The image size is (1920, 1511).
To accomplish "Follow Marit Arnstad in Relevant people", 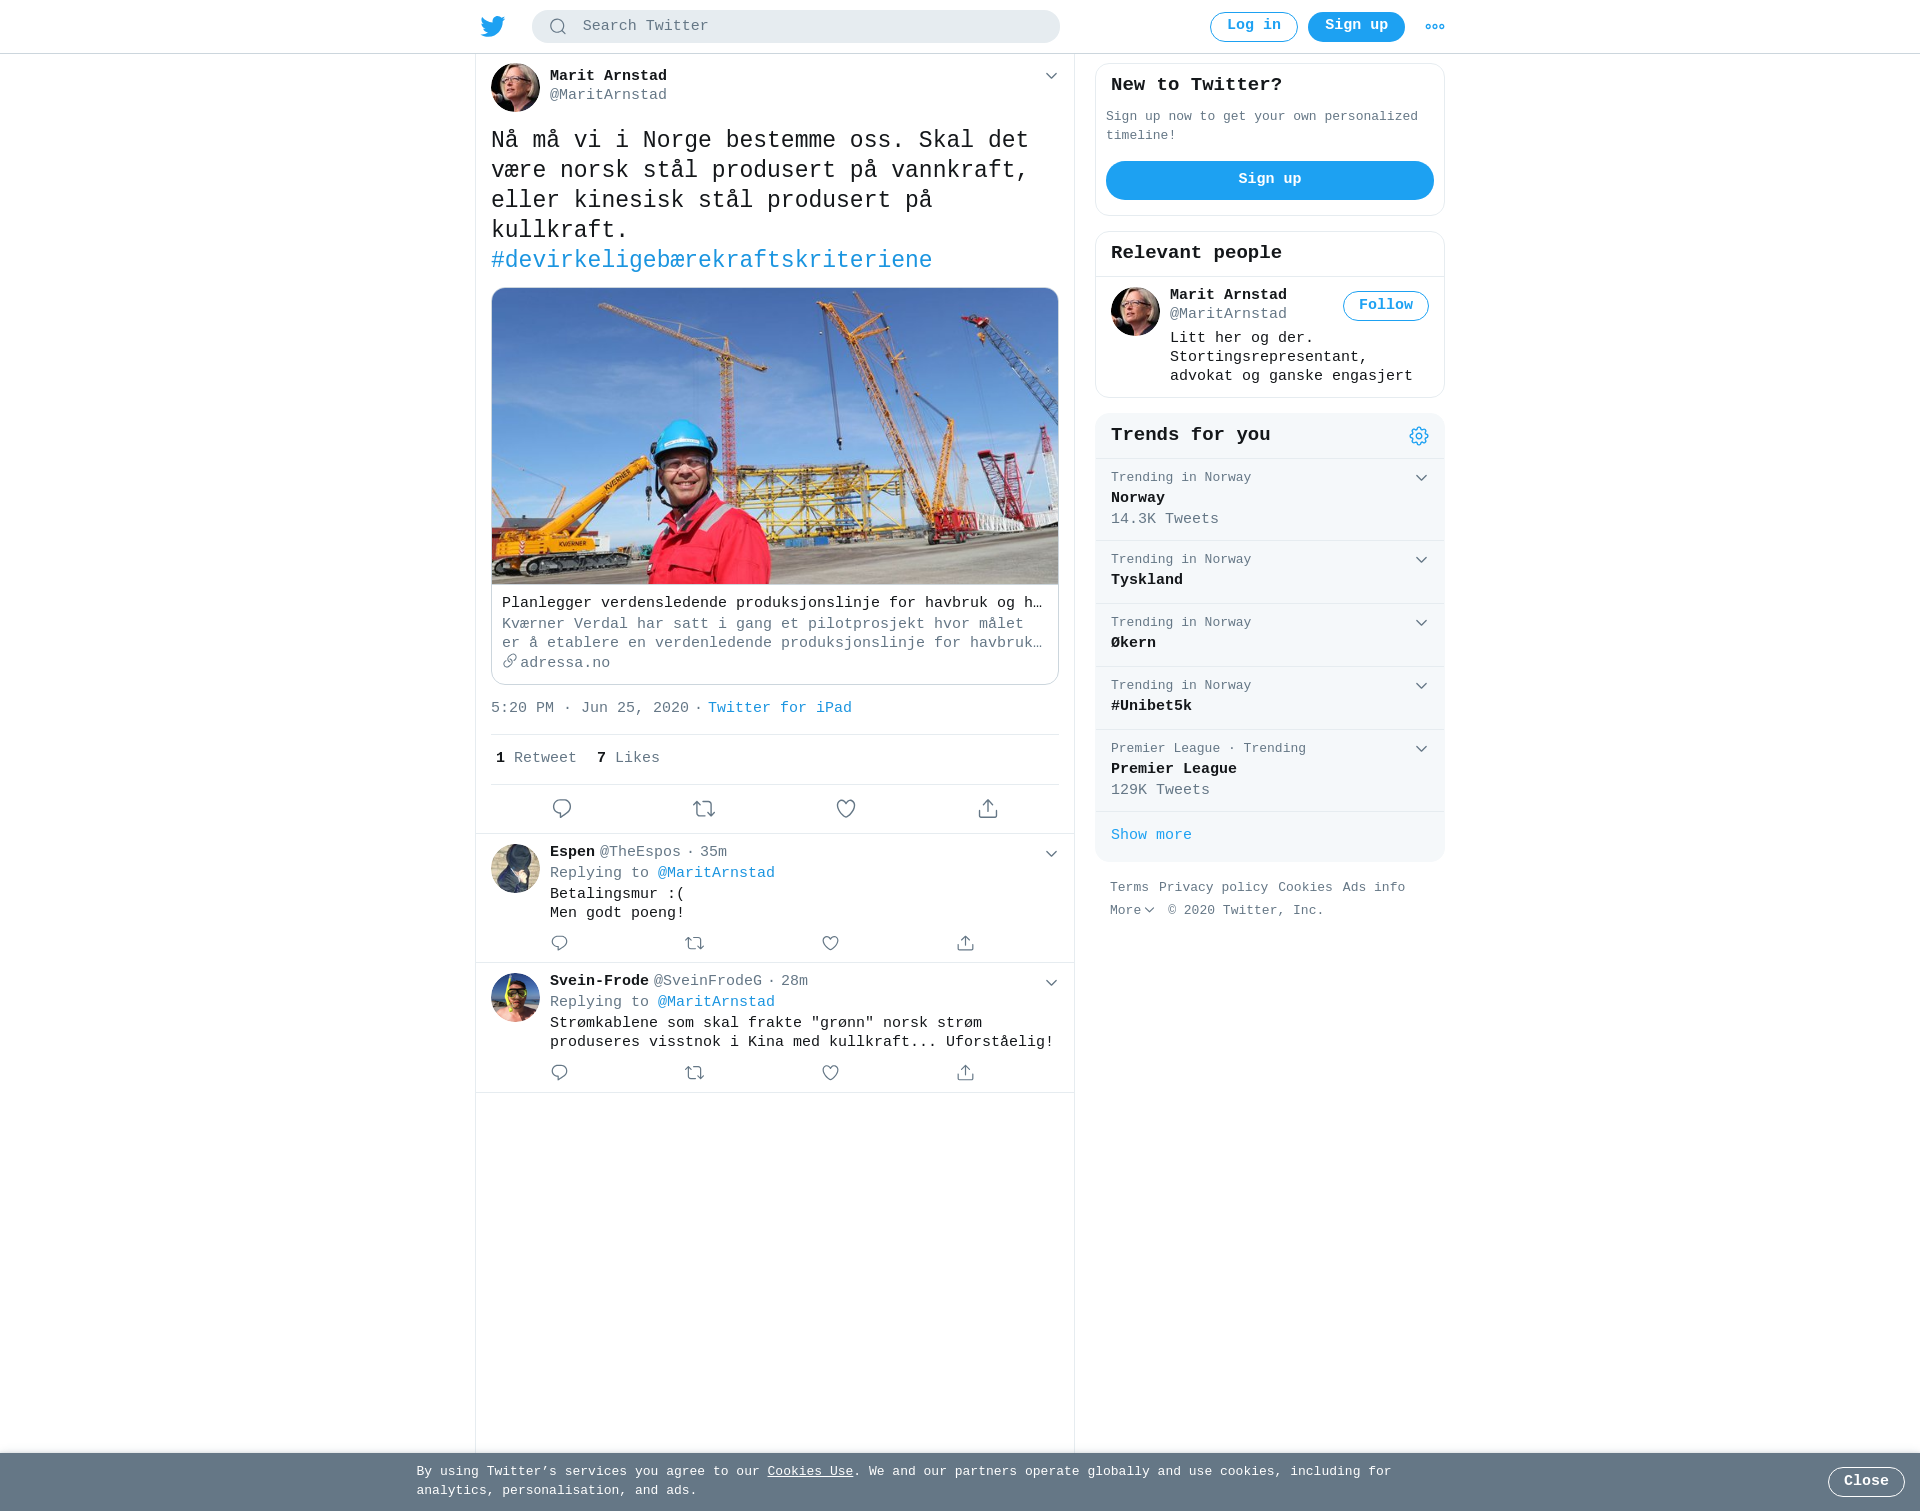I will (x=1385, y=306).
